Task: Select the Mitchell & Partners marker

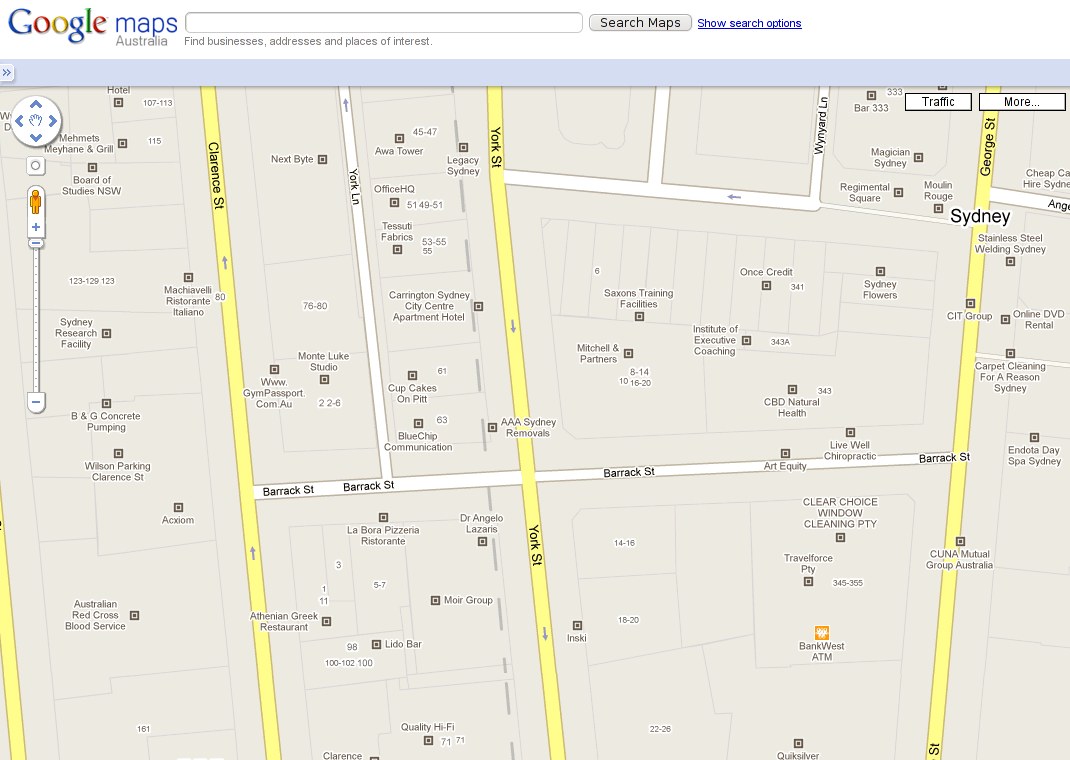Action: 628,353
